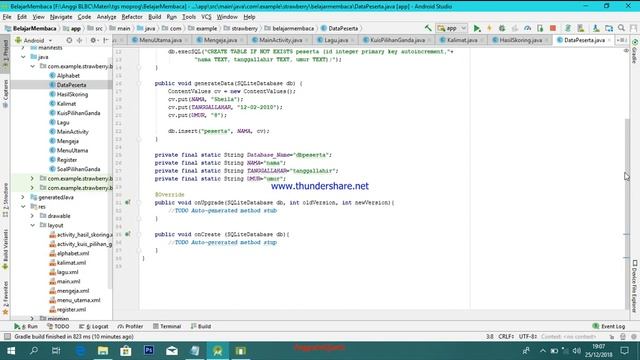Click the Apply Changes lightning icon
The image size is (640, 360).
(x=489, y=28)
